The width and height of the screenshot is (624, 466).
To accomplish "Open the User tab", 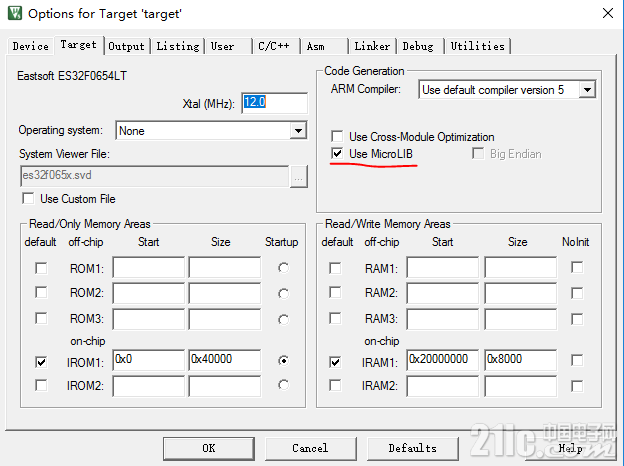I will (x=229, y=46).
